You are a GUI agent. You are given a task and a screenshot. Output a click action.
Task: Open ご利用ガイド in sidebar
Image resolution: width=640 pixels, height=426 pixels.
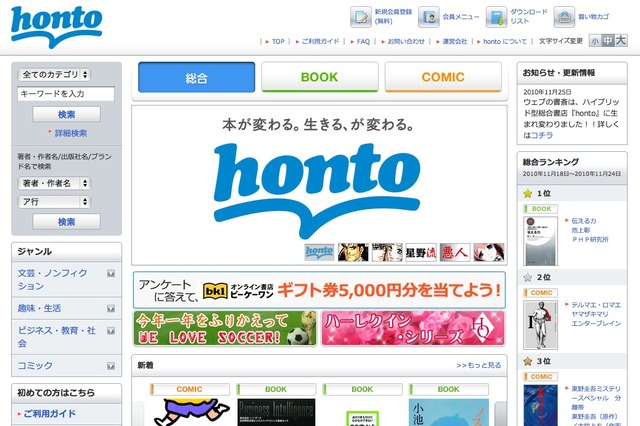[49, 413]
